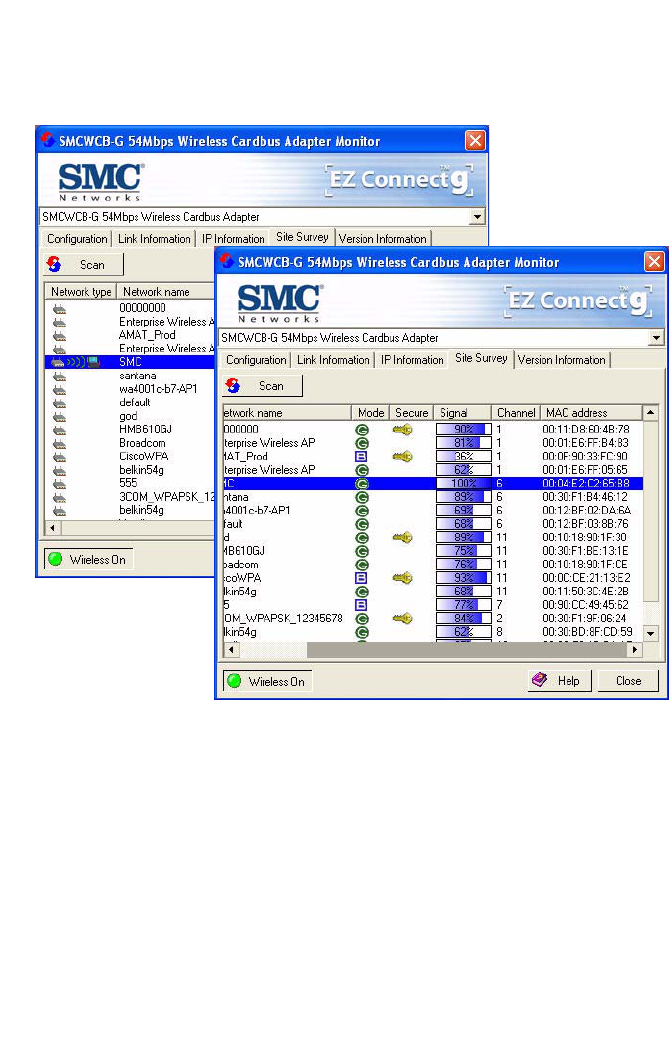
Task: Click key icon in 3COM_WPAPSK_12345678 row
Action: tap(402, 618)
